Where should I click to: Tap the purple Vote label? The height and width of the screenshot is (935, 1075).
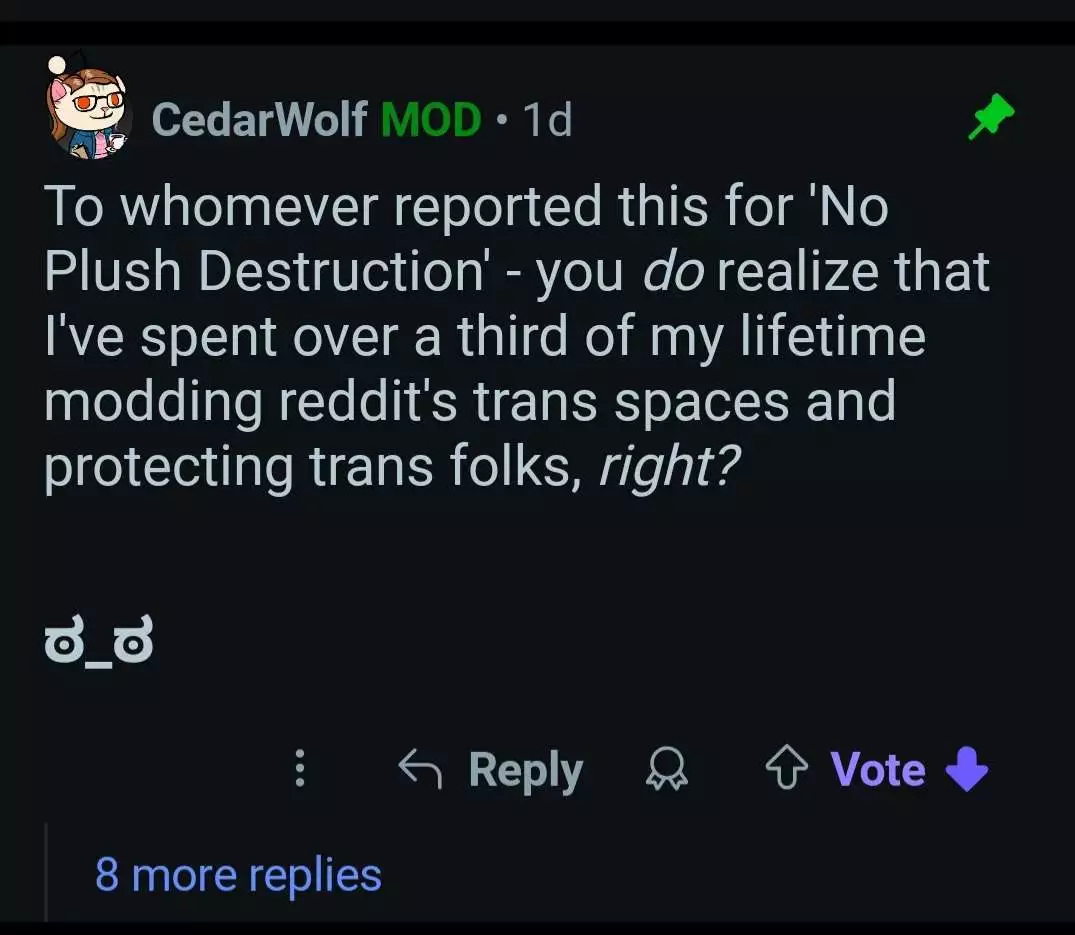point(878,769)
